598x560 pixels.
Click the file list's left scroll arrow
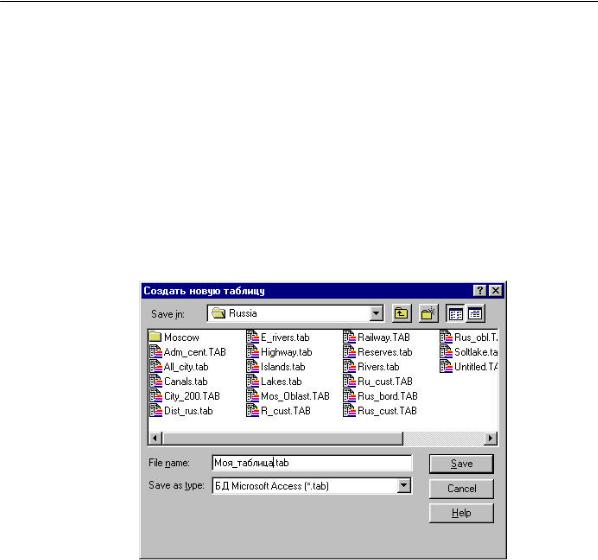tap(155, 438)
